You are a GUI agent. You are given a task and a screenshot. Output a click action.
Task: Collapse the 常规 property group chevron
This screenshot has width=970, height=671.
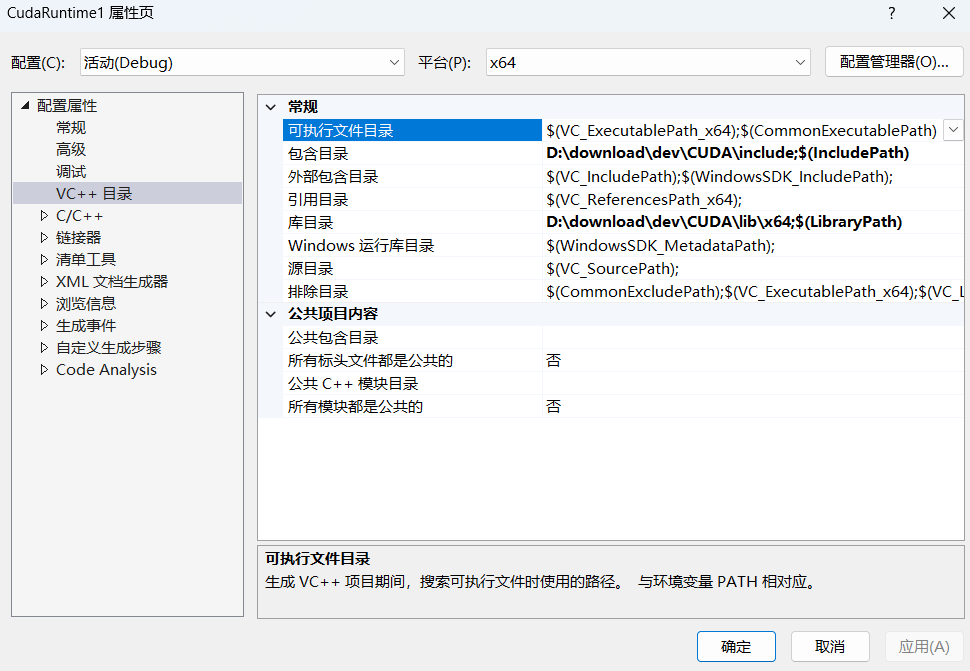point(271,107)
